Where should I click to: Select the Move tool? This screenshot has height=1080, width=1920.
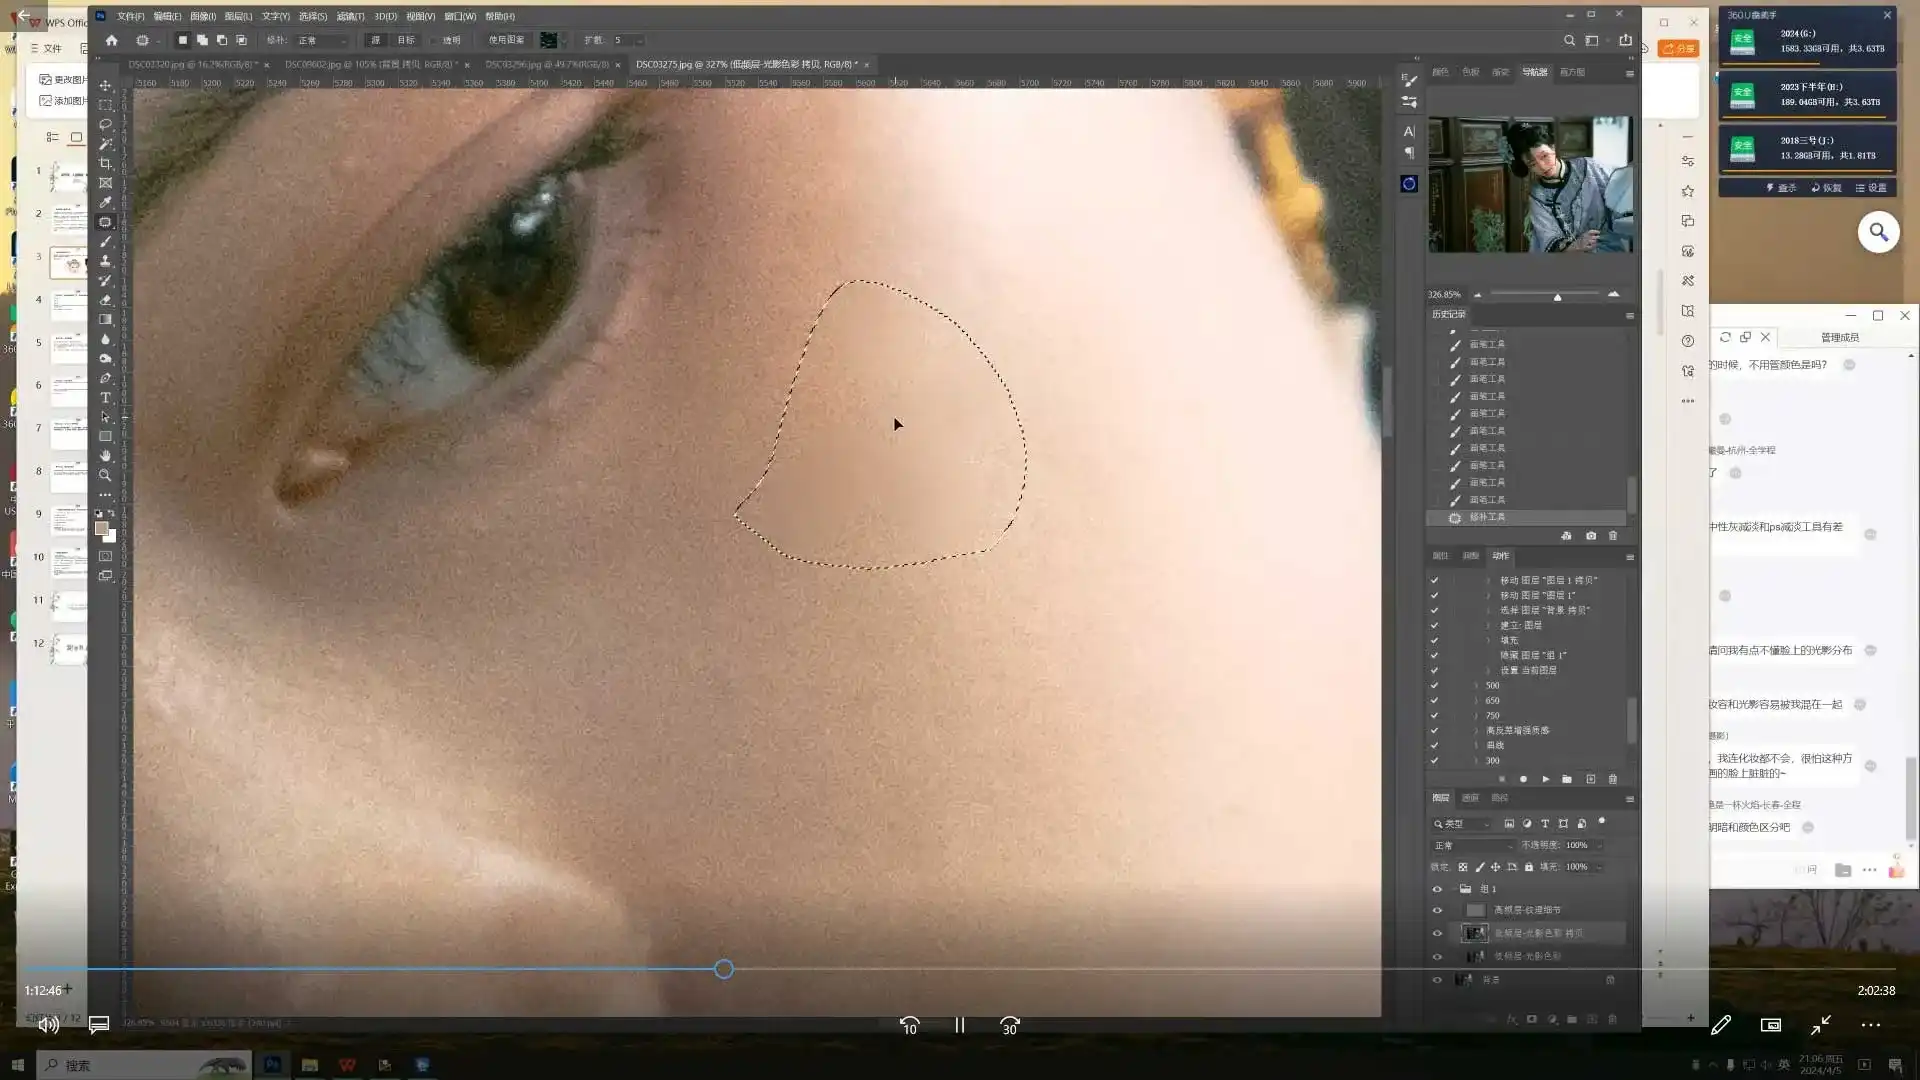105,85
